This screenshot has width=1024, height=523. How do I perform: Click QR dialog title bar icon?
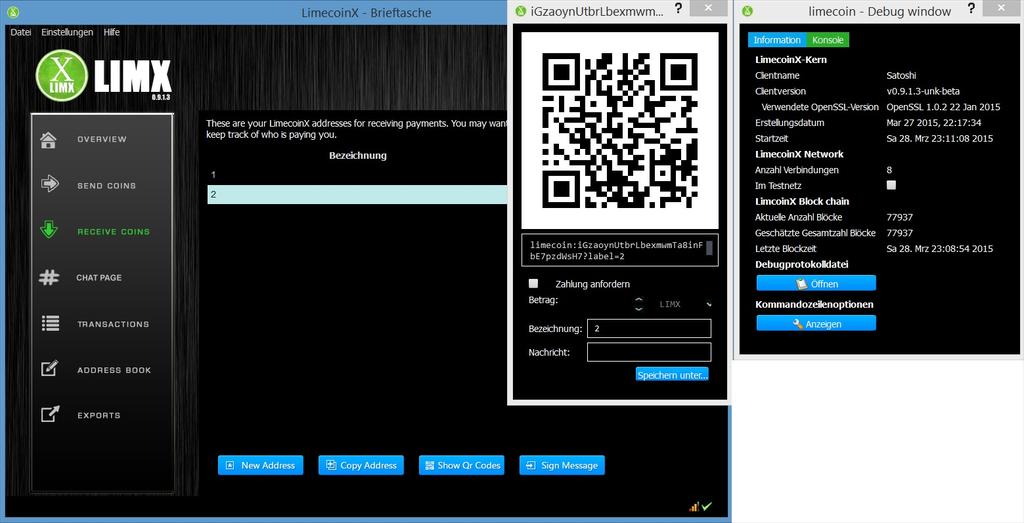[x=520, y=11]
